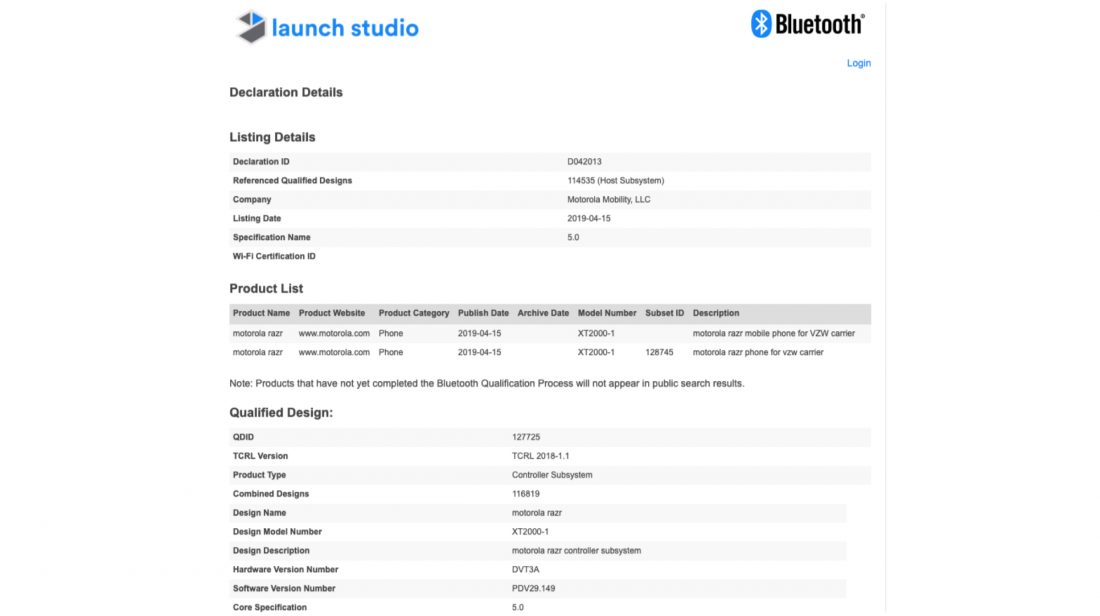Screen dimensions: 1100x616
Task: Click the "Qualified Design:" section heading
Action: tap(281, 412)
